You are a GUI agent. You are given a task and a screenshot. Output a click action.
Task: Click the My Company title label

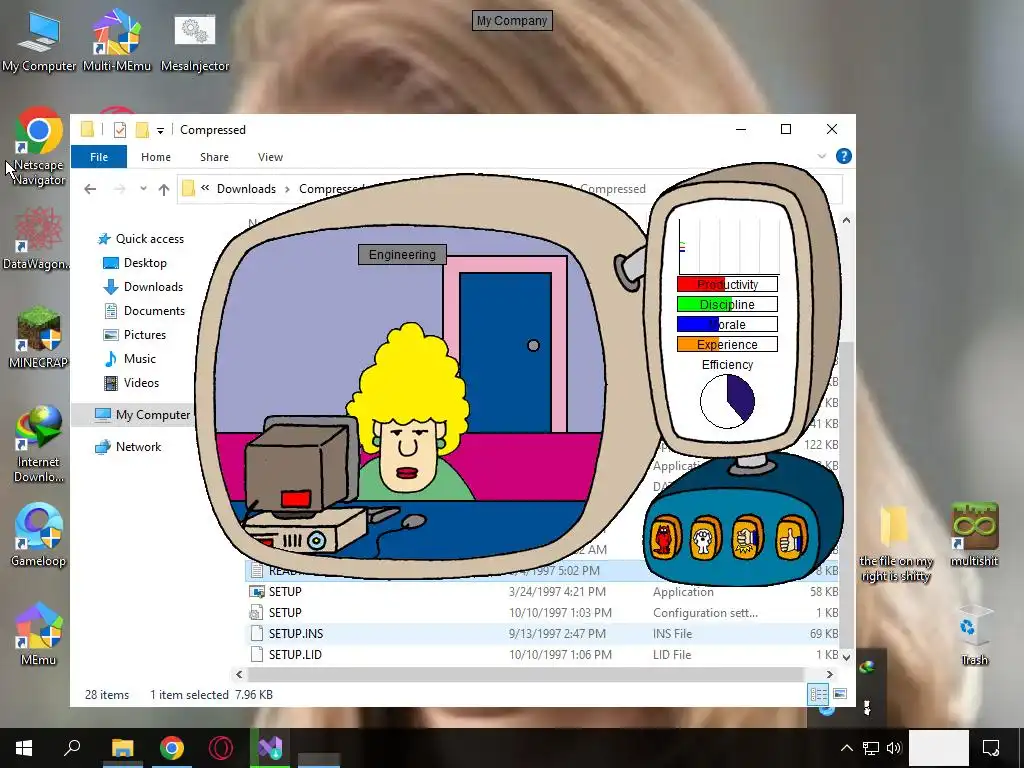[512, 21]
